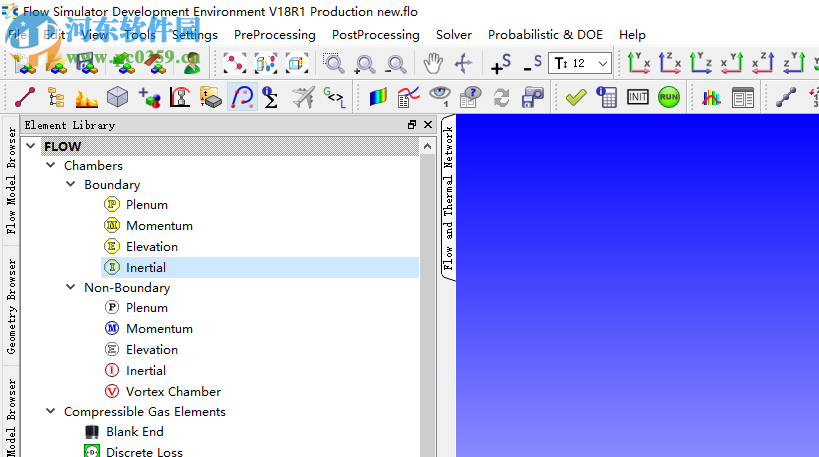819x457 pixels.
Task: Click the green RUN button
Action: [669, 97]
